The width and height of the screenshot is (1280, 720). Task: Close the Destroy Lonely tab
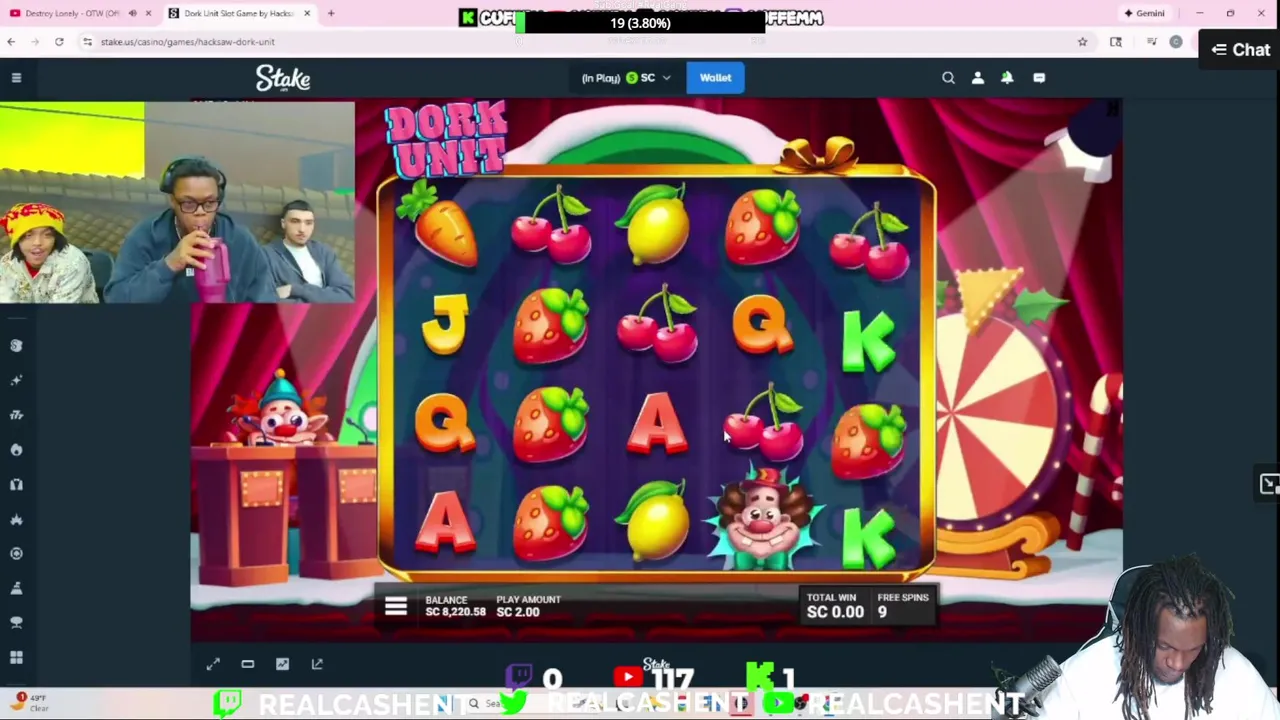[x=148, y=14]
